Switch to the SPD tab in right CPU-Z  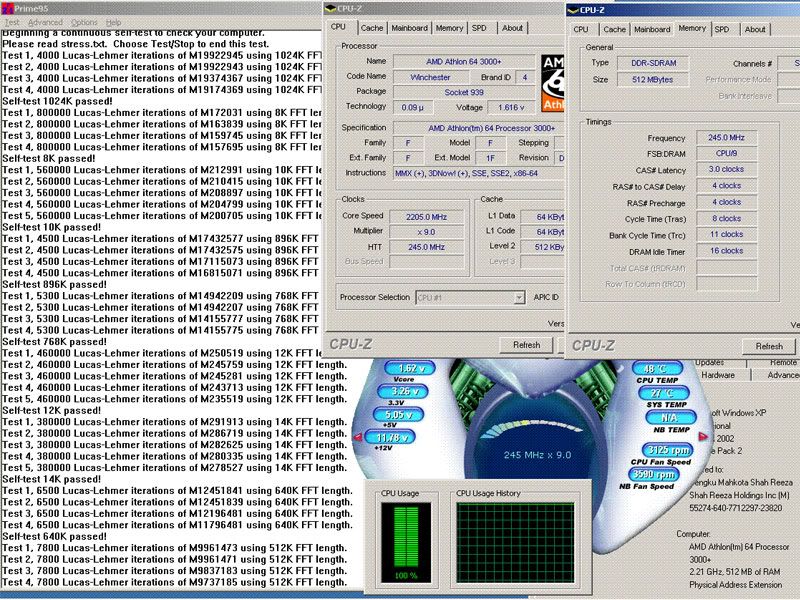click(722, 30)
